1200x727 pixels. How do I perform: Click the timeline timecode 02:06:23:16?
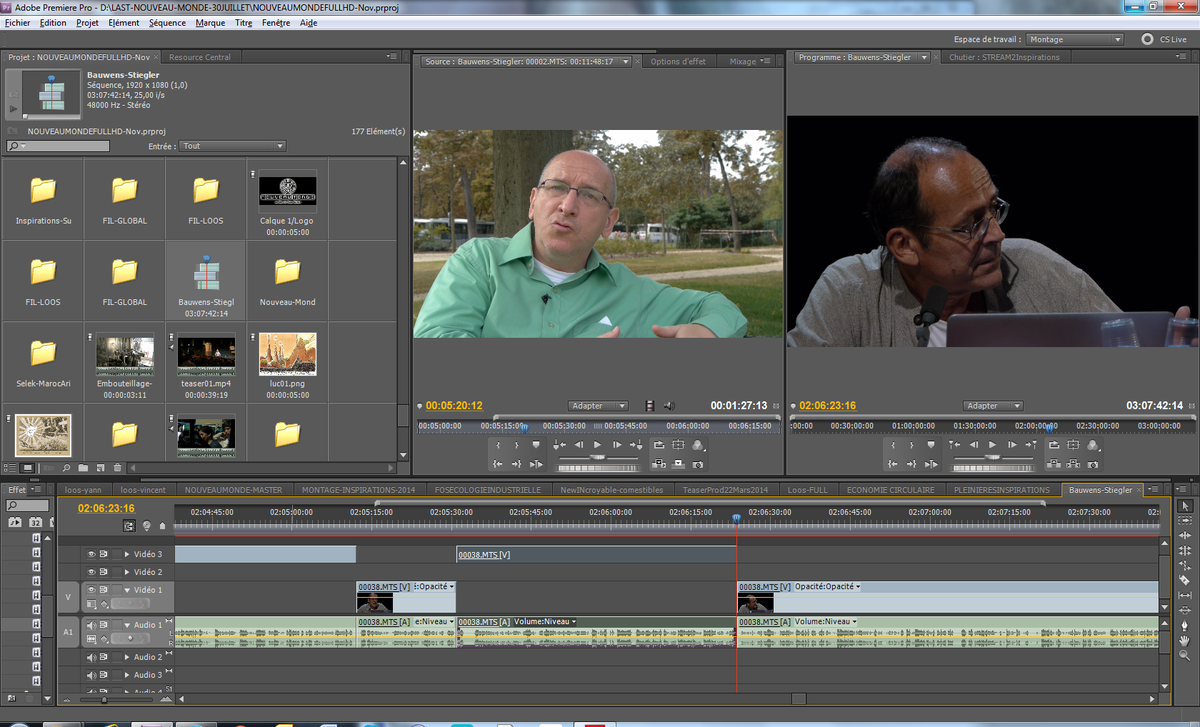click(106, 508)
